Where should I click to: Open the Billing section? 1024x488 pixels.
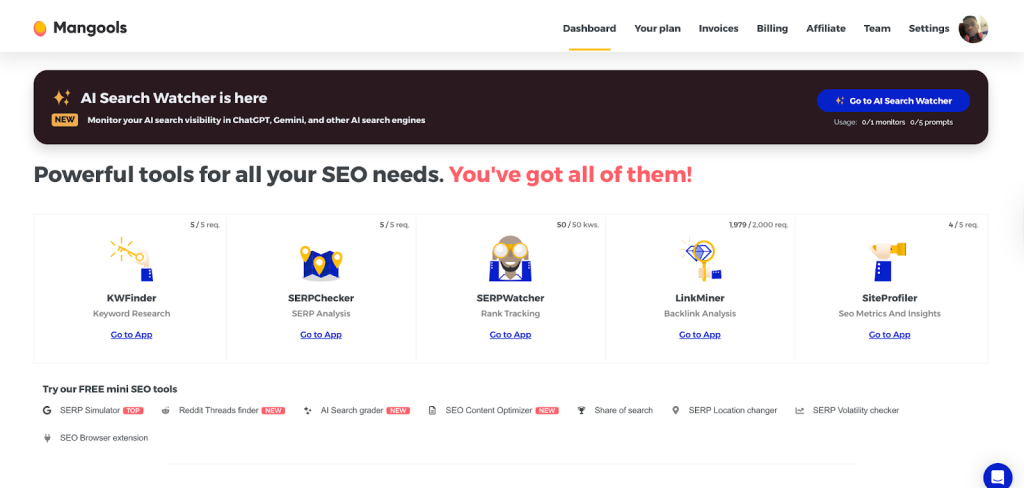click(x=772, y=28)
